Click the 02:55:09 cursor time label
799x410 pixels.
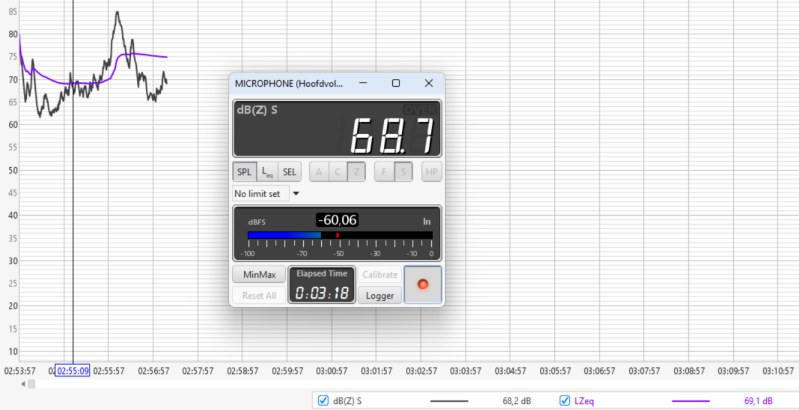(x=72, y=370)
